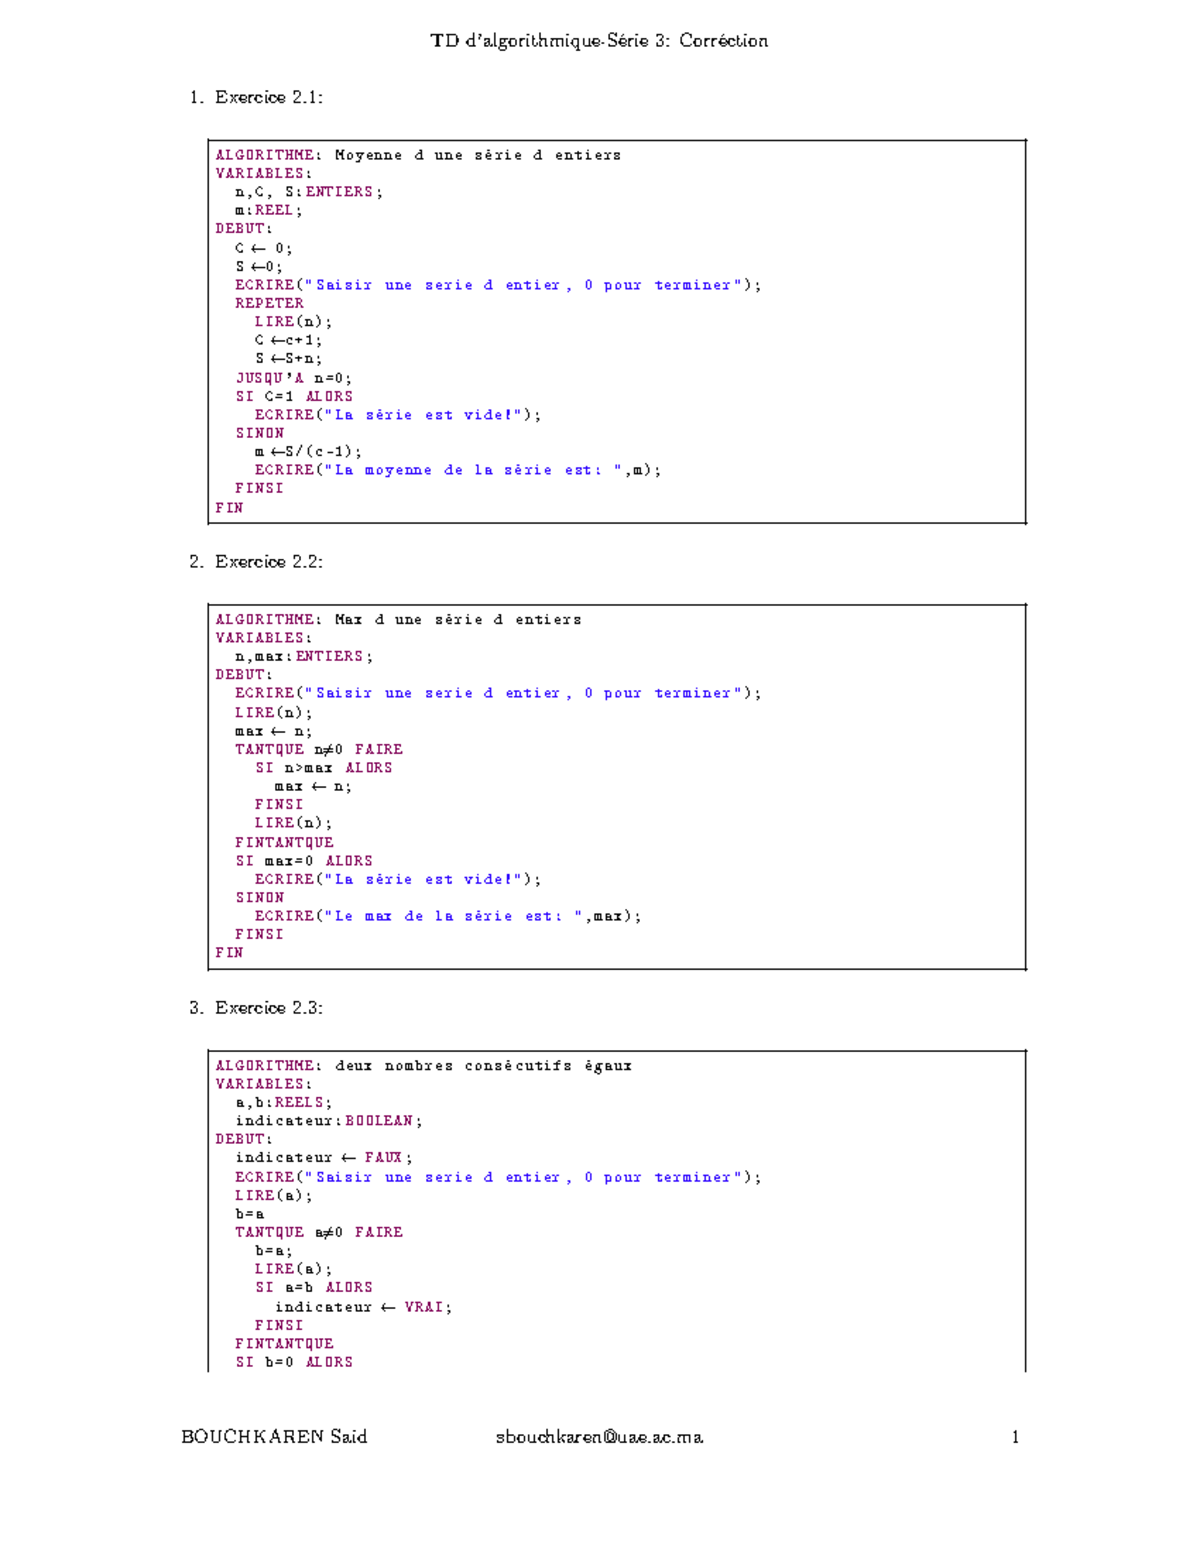Click the REPETER keyword in the code

coord(269,303)
